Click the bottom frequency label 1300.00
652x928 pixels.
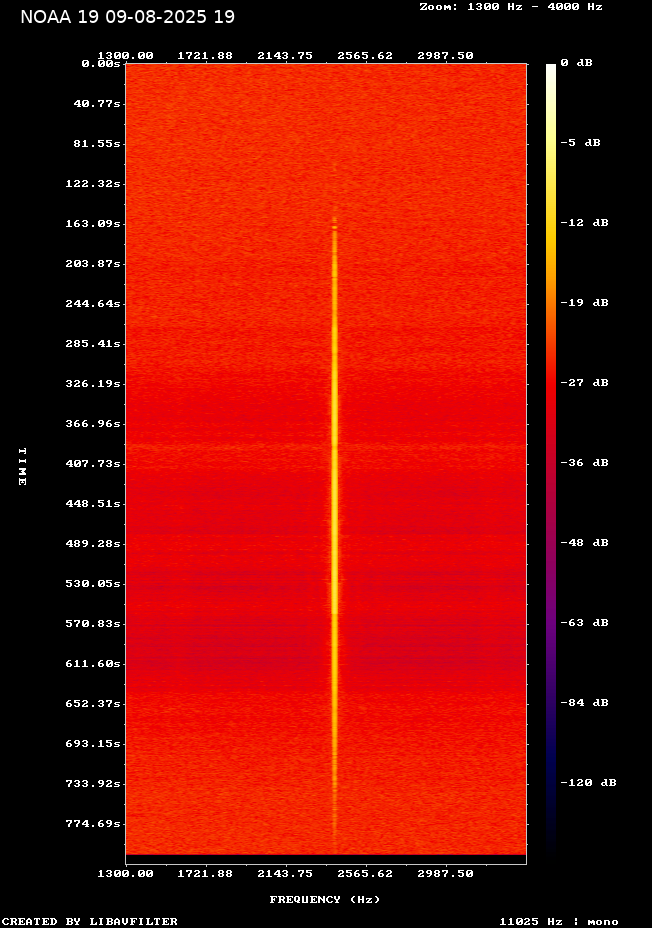pos(125,874)
